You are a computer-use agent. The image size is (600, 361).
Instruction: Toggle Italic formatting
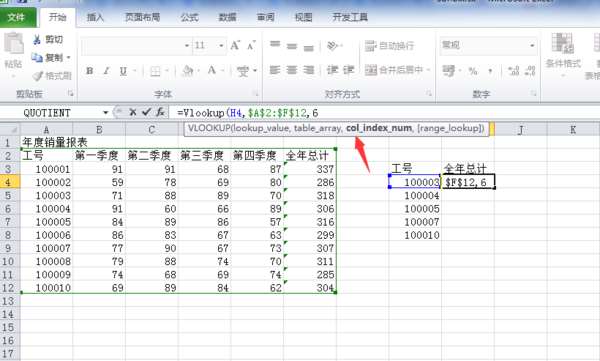(106, 71)
